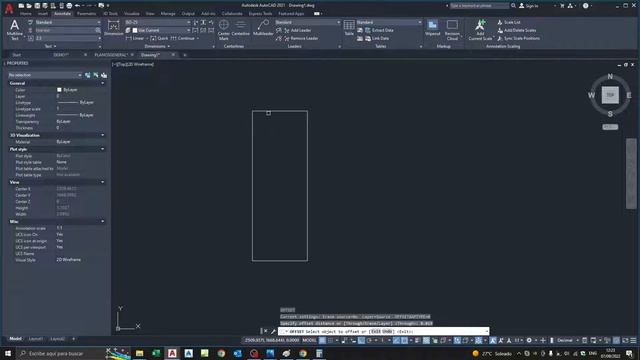Click the Linear dimension icon
The image size is (640, 360).
point(129,38)
